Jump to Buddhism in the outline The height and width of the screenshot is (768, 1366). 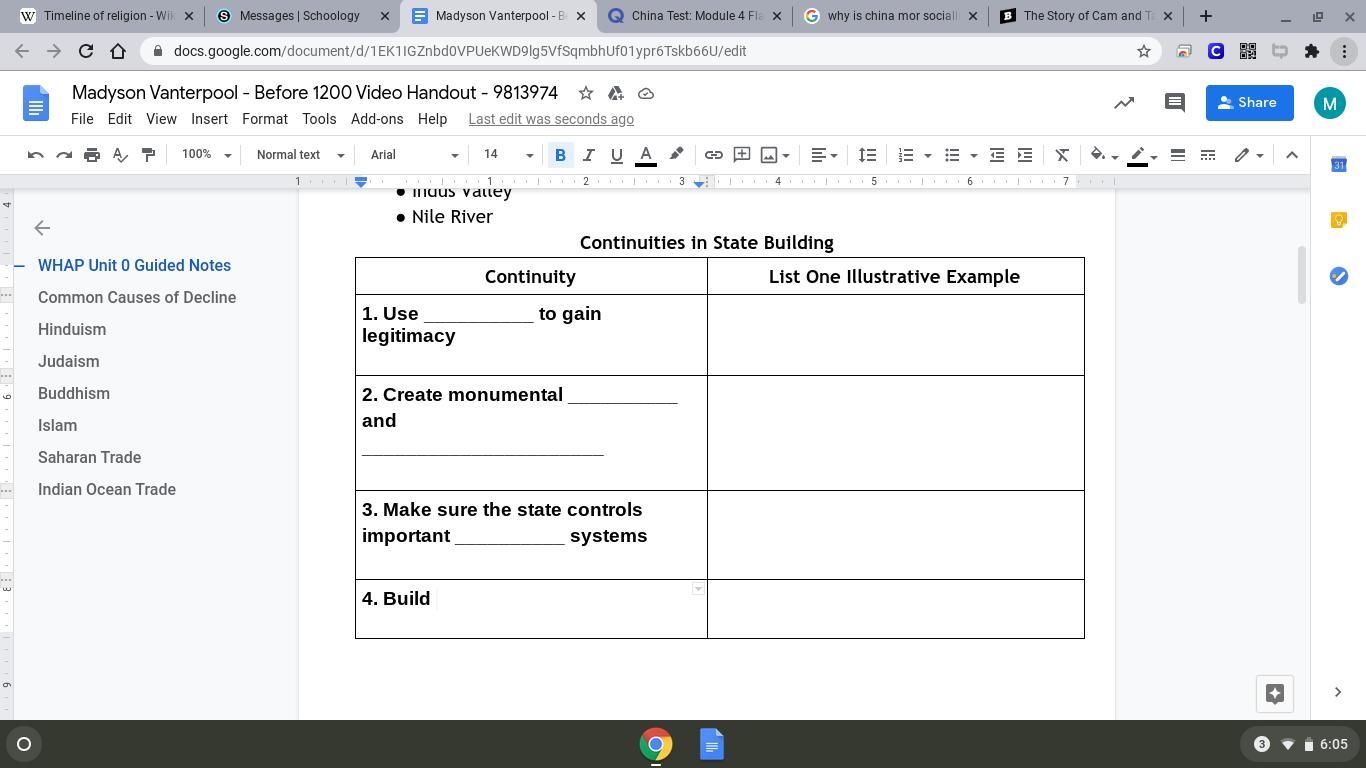tap(74, 393)
